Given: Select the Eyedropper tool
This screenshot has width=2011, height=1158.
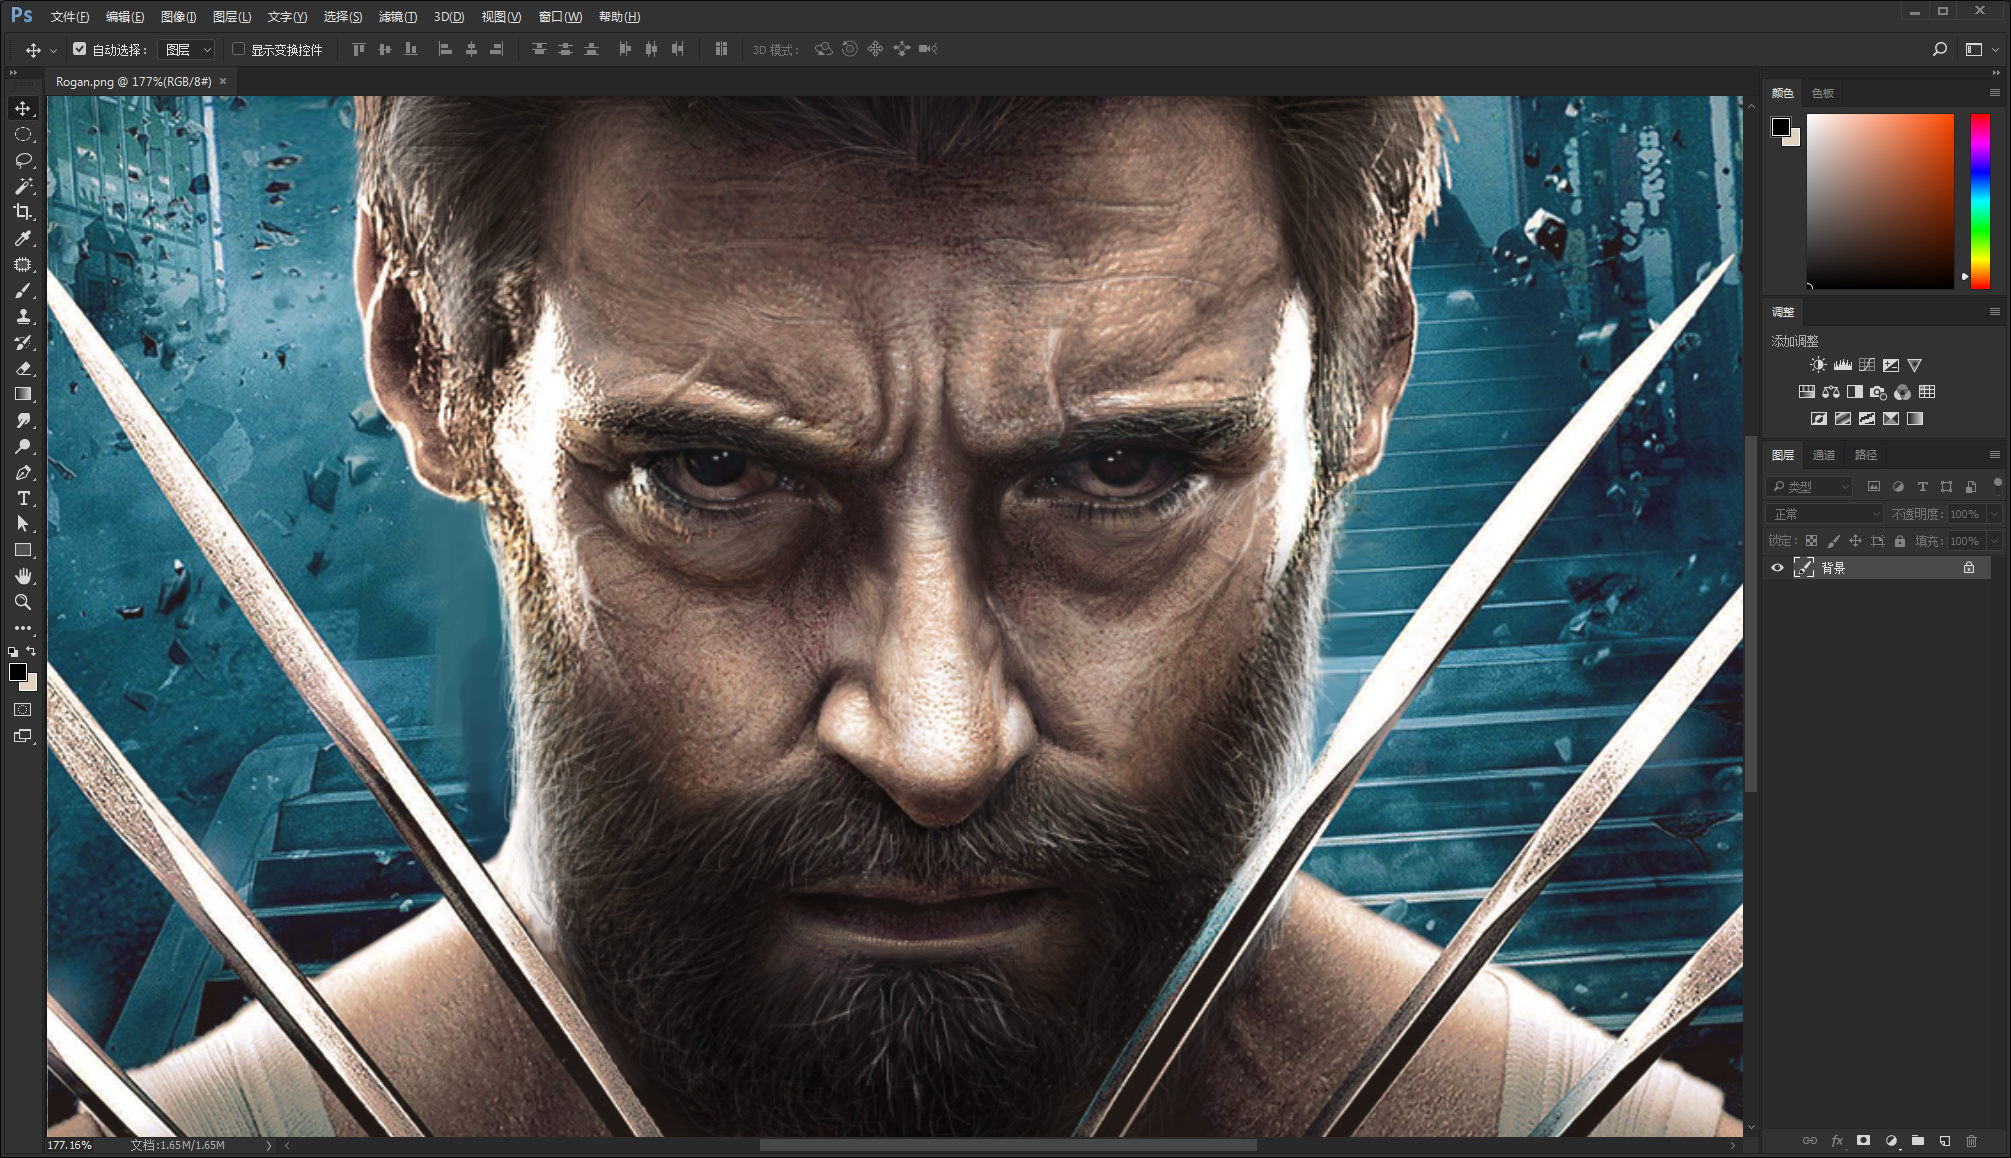Looking at the screenshot, I should [23, 238].
